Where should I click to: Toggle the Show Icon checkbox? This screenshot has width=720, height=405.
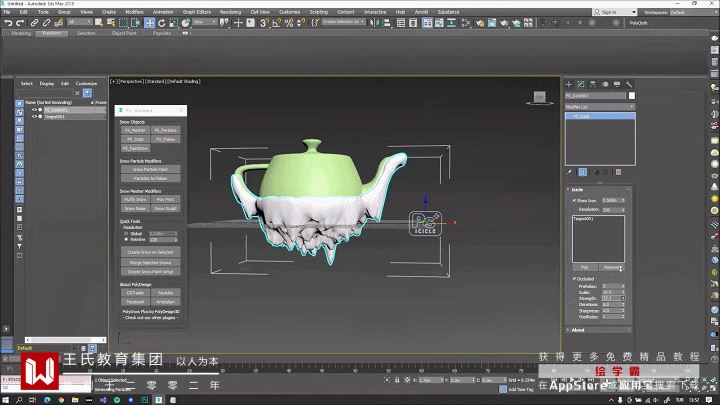coord(574,201)
